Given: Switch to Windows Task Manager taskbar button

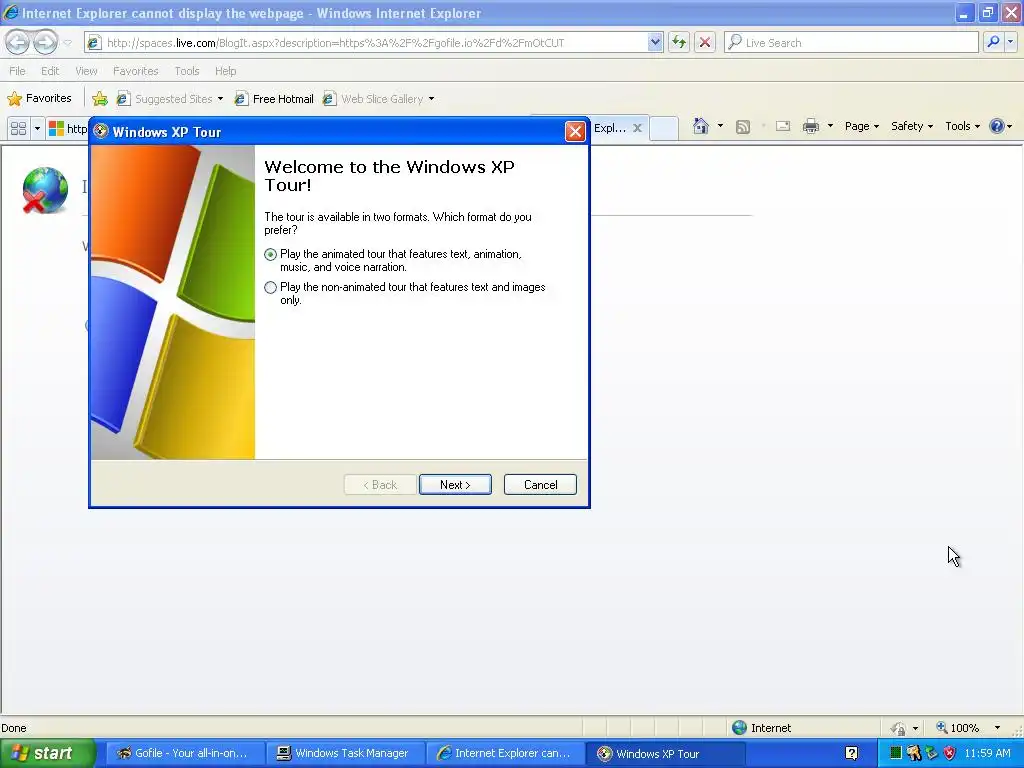Looking at the screenshot, I should click(344, 753).
